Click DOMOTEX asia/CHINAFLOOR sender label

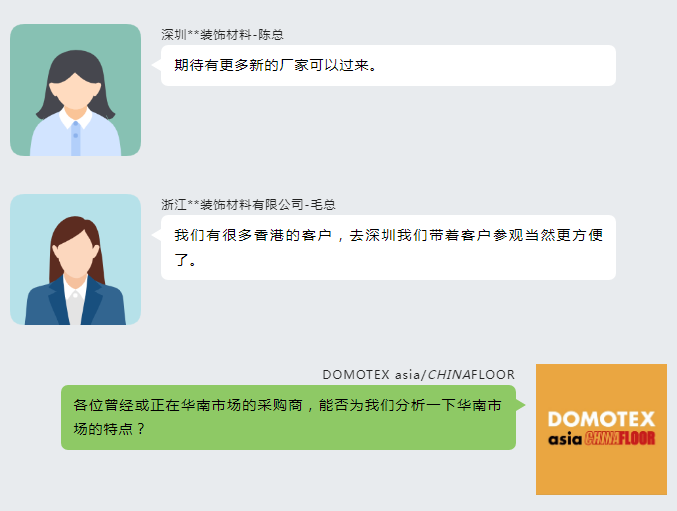pyautogui.click(x=418, y=375)
